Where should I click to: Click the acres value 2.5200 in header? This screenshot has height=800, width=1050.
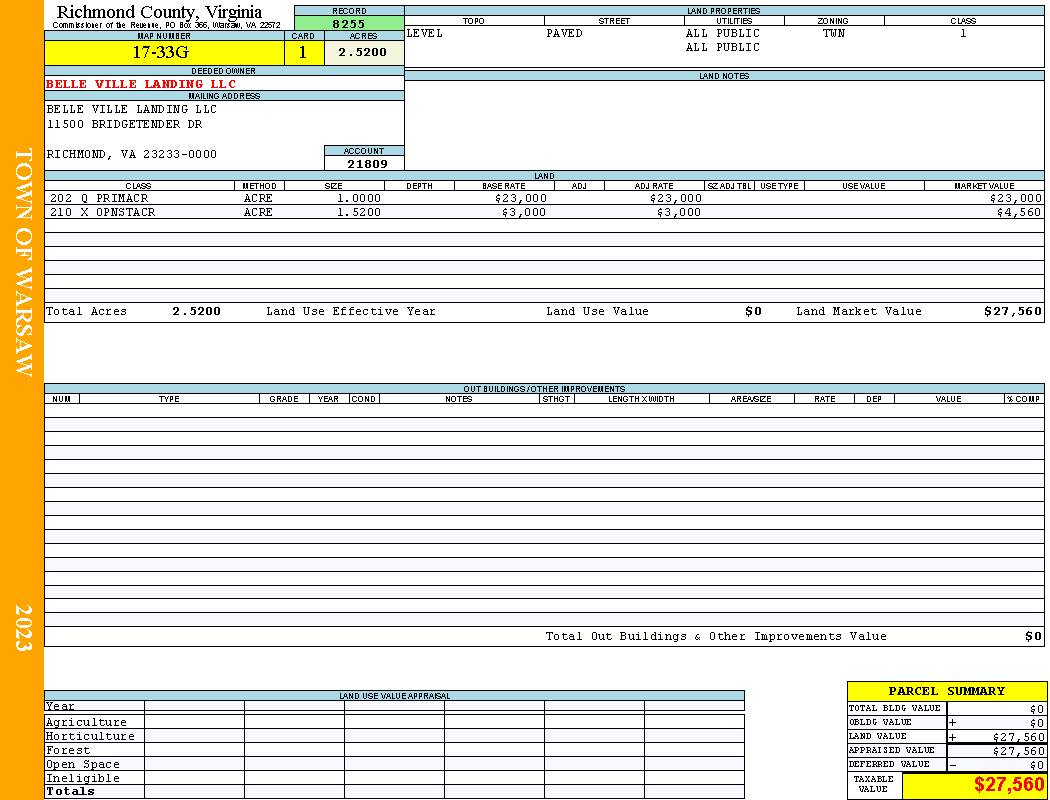[x=362, y=52]
